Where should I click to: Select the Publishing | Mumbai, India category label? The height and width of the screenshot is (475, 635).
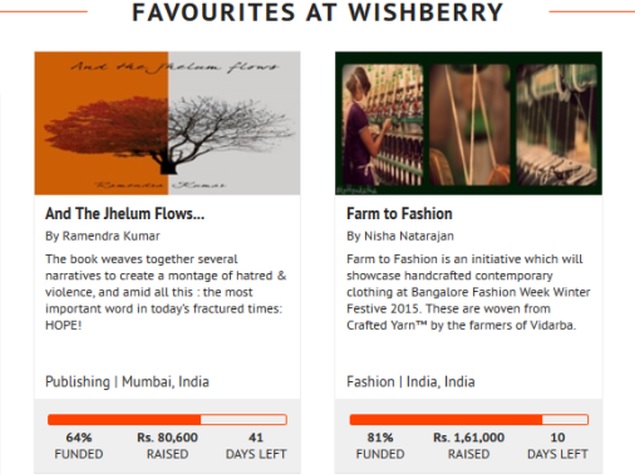(127, 381)
